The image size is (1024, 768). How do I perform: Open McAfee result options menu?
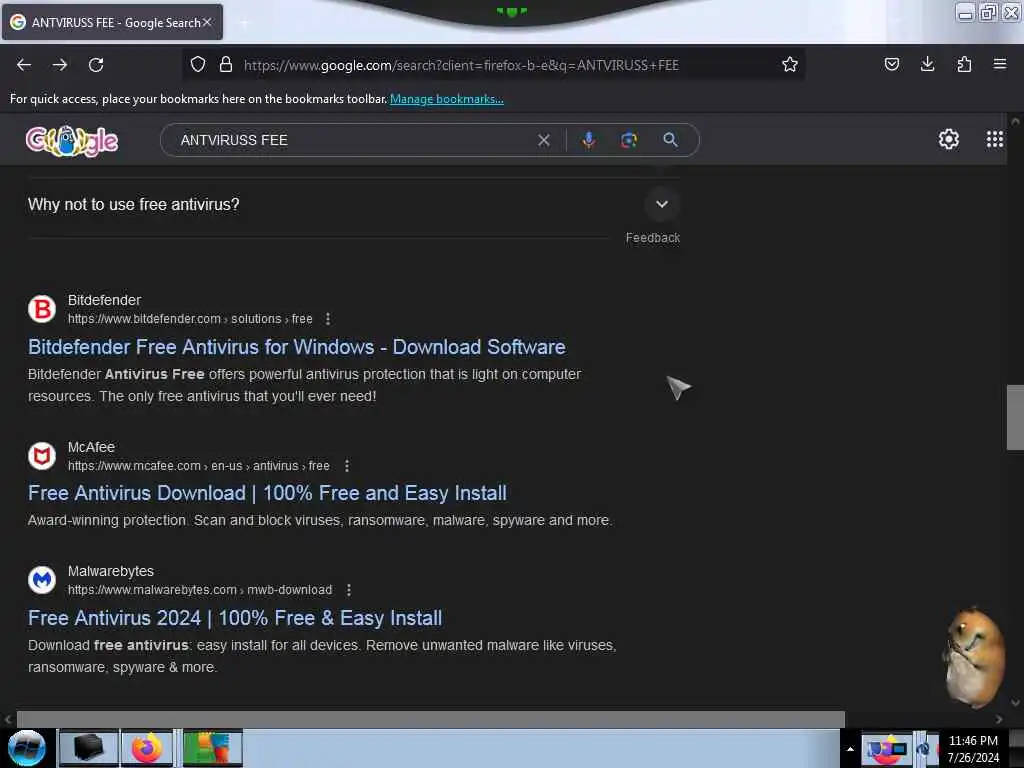point(347,466)
